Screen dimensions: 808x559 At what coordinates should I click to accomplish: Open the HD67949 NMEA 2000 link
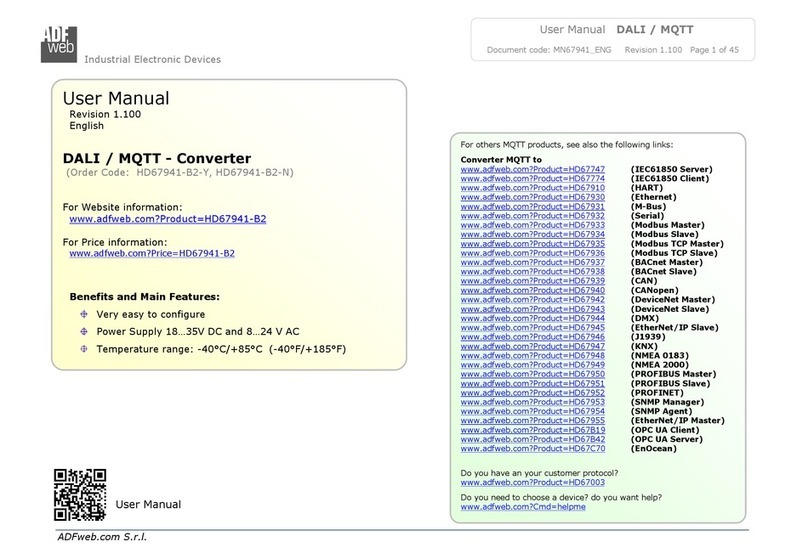[x=533, y=365]
